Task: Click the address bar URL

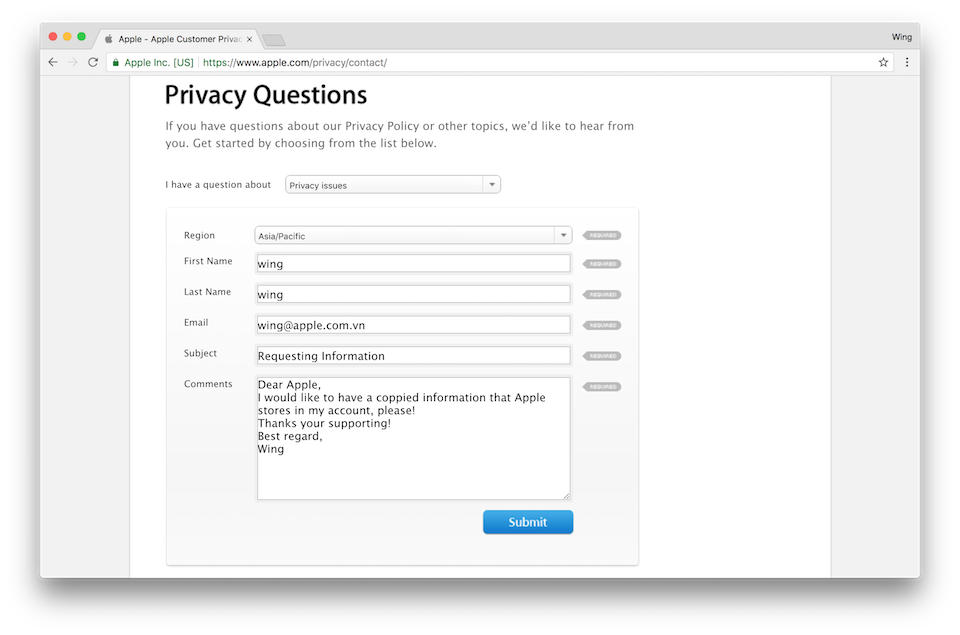Action: pyautogui.click(x=294, y=62)
